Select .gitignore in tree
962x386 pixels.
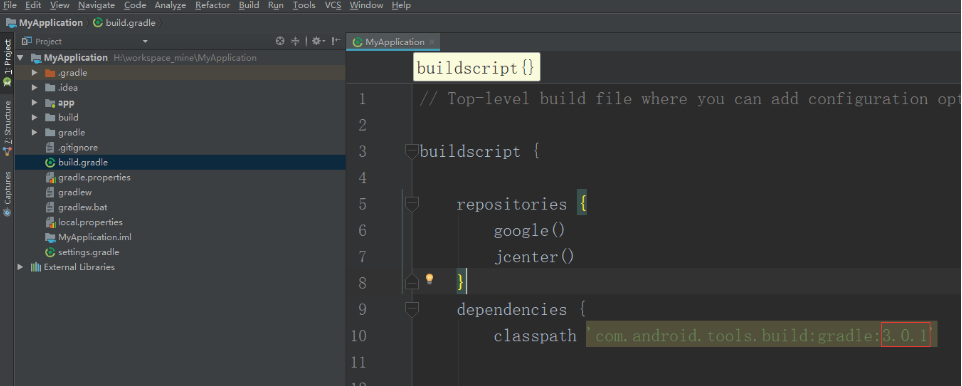[x=78, y=148]
